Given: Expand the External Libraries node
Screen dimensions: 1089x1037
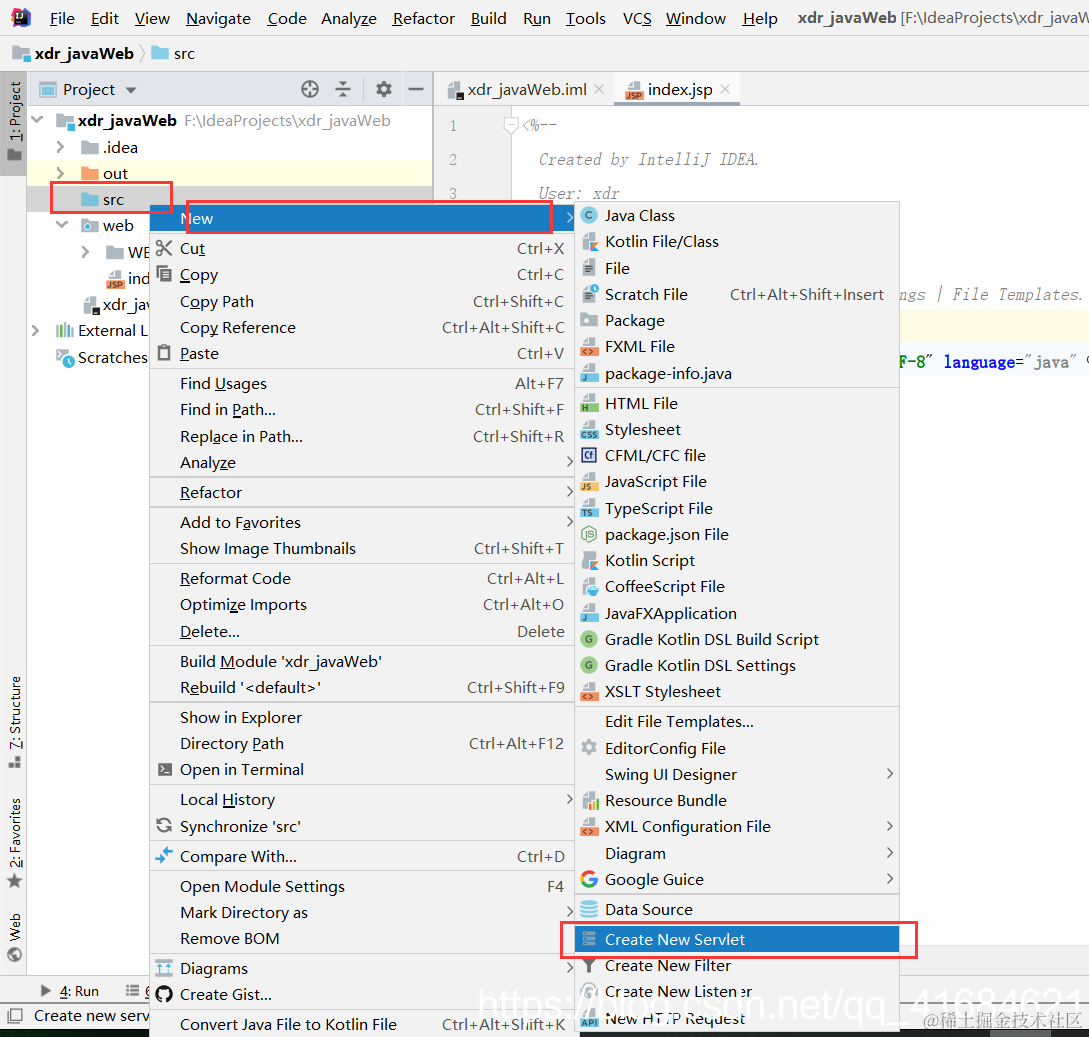Looking at the screenshot, I should 35,331.
